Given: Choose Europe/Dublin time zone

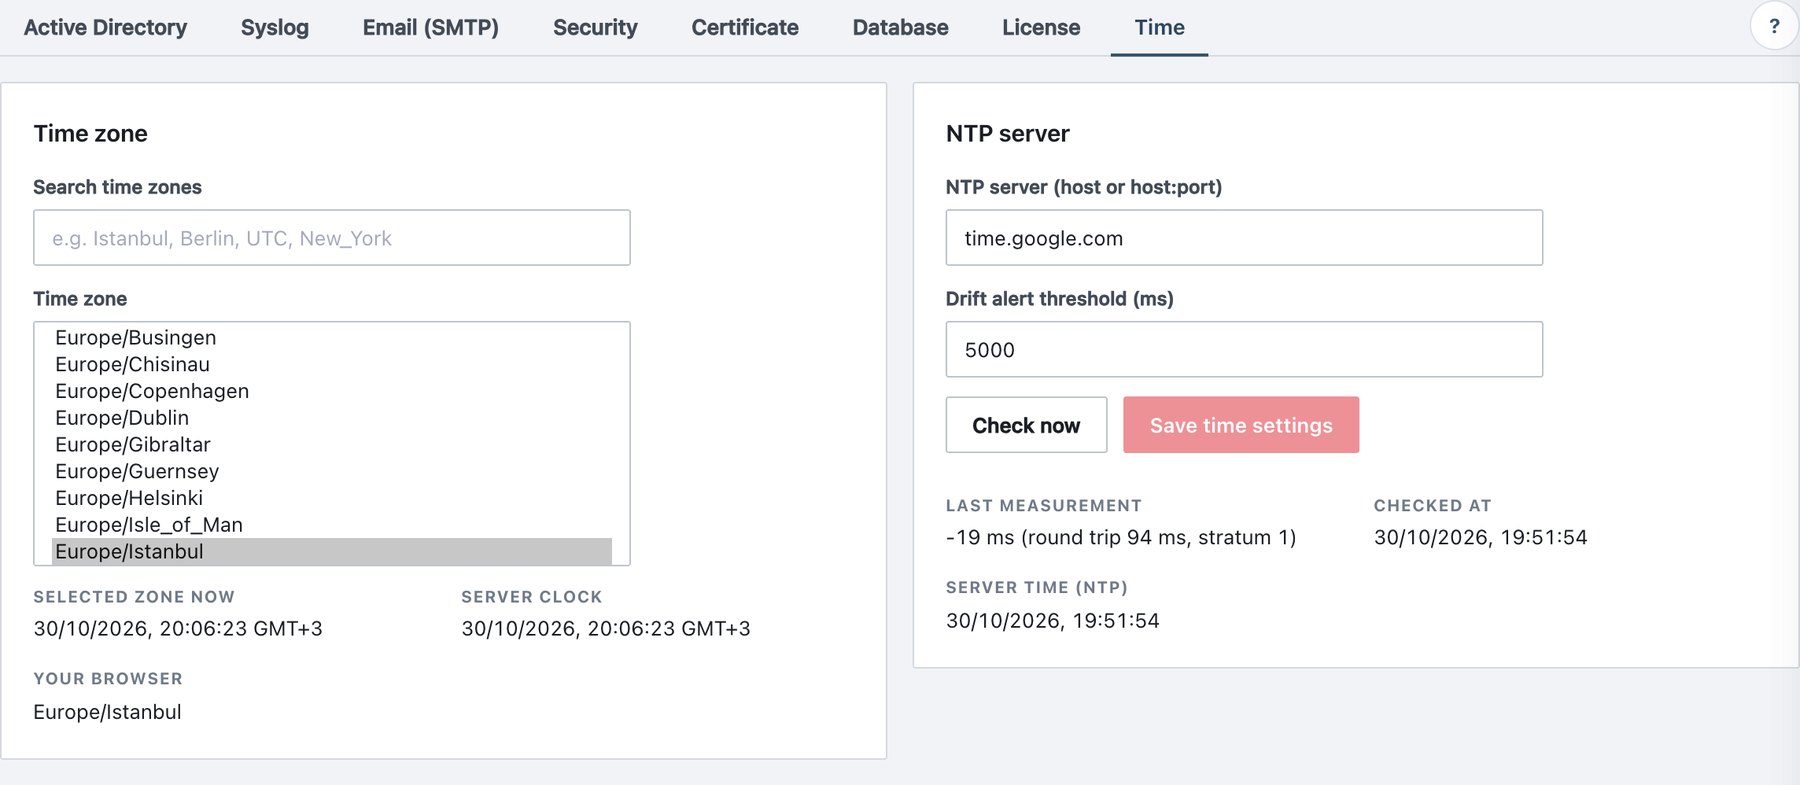Looking at the screenshot, I should pos(332,418).
